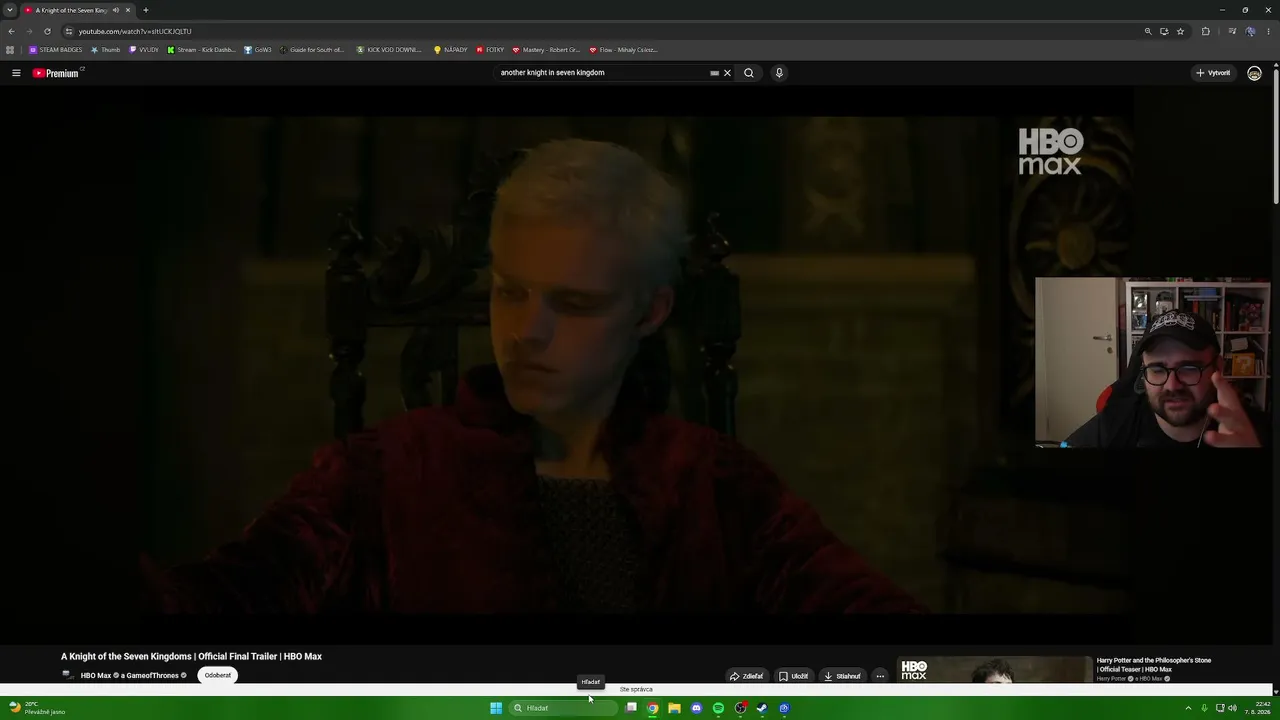Open the FOTKY bookmark

click(x=490, y=50)
